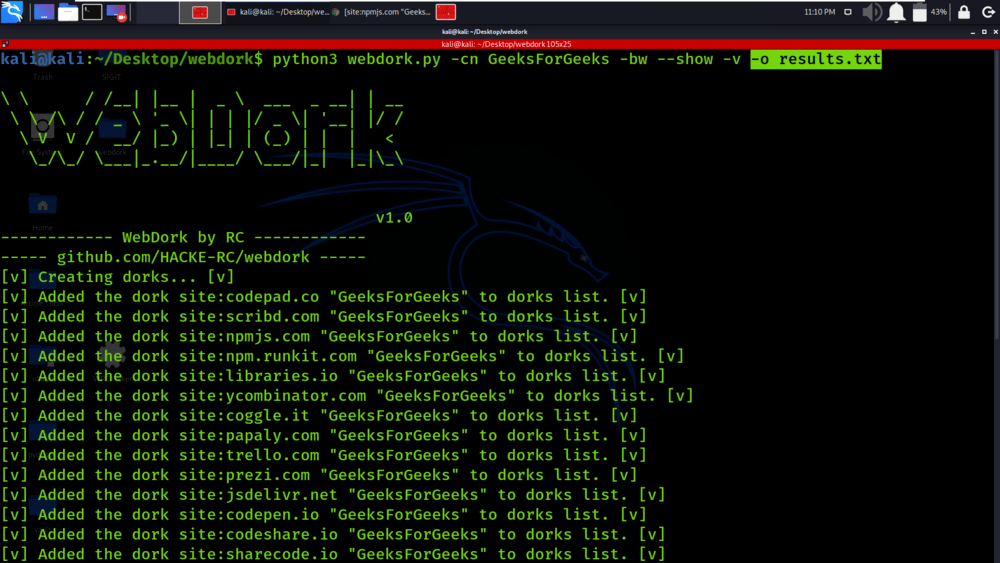1000x563 pixels.
Task: Launch terminal emulator from panel
Action: [92, 12]
